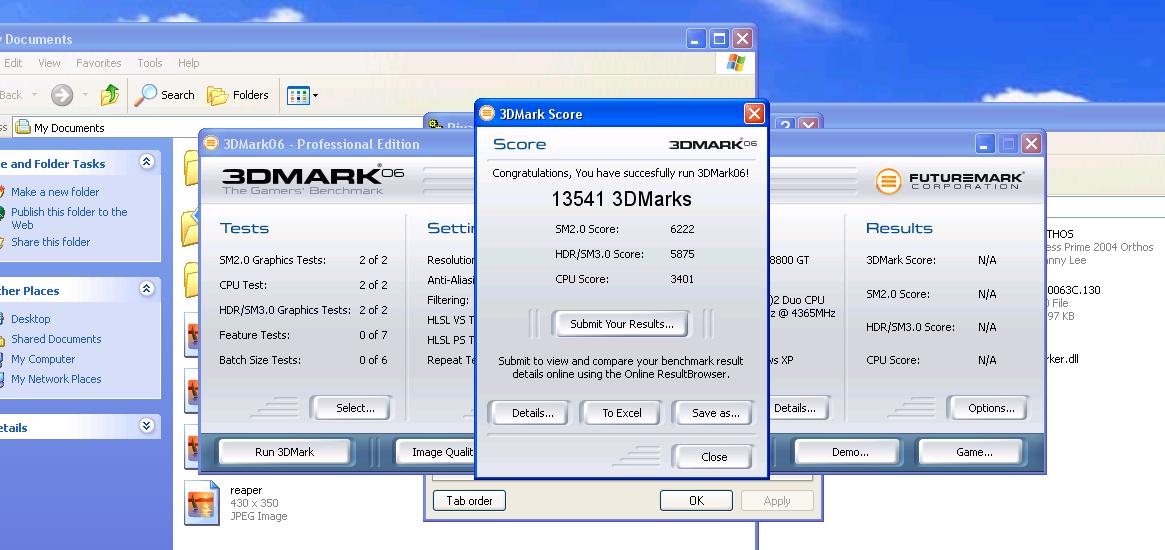Click Search toolbar button in My Documents
Viewport: 1165px width, 550px height.
coord(165,95)
